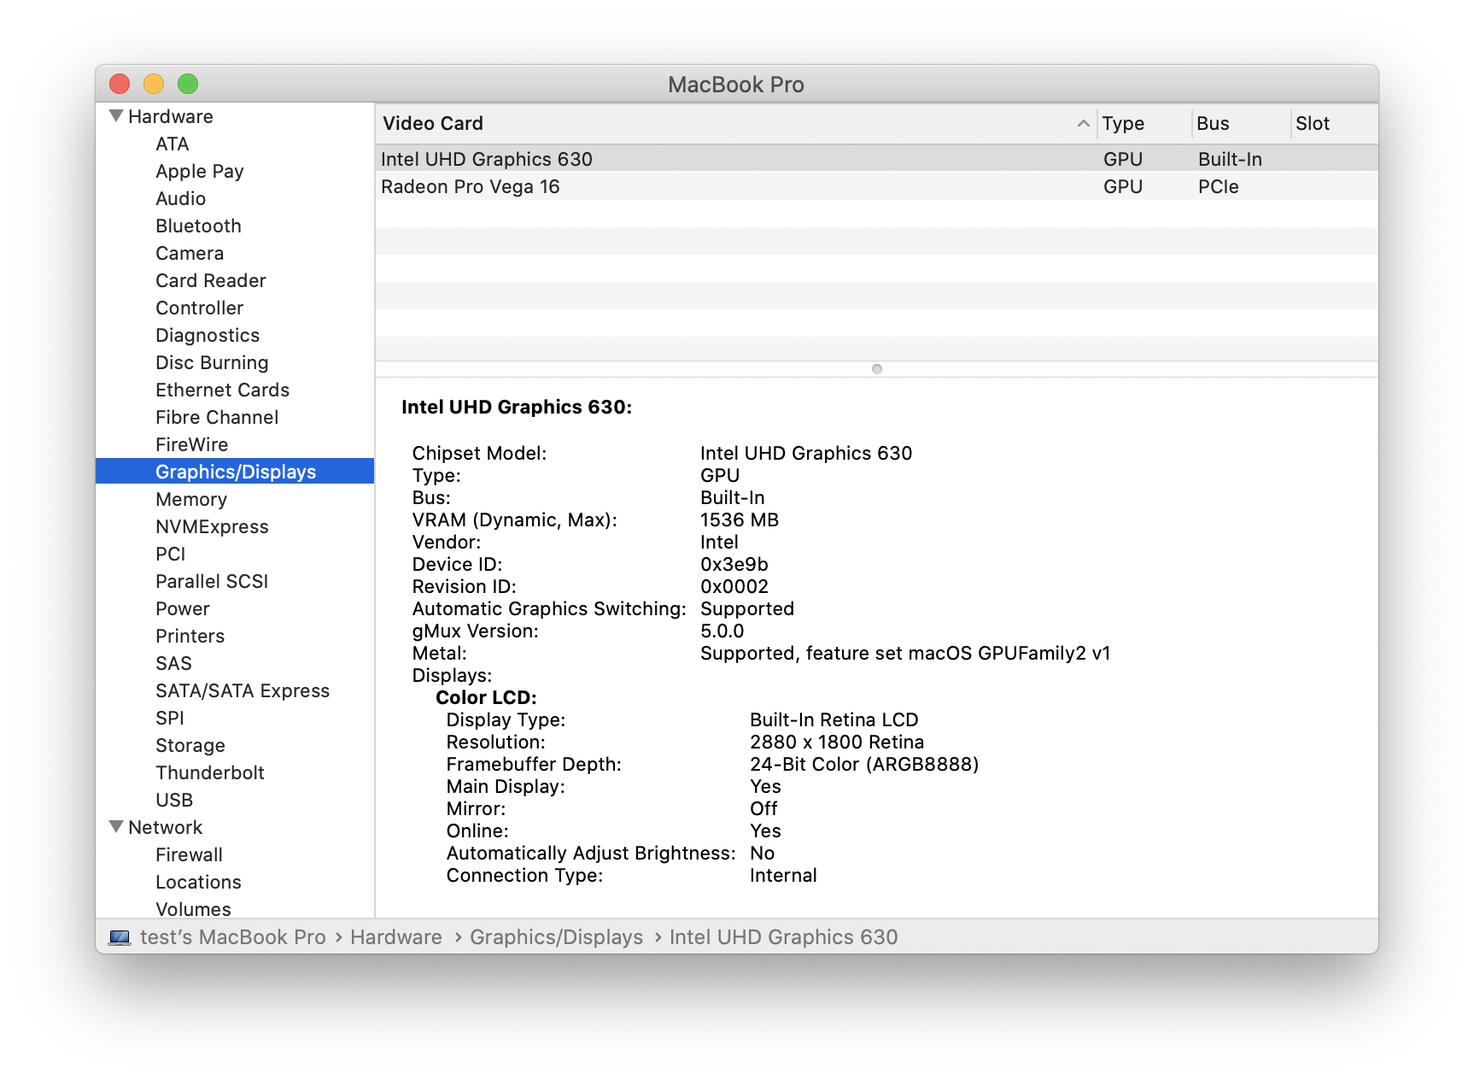Toggle the Video Card sort arrow
This screenshot has height=1080, width=1474.
point(1083,123)
